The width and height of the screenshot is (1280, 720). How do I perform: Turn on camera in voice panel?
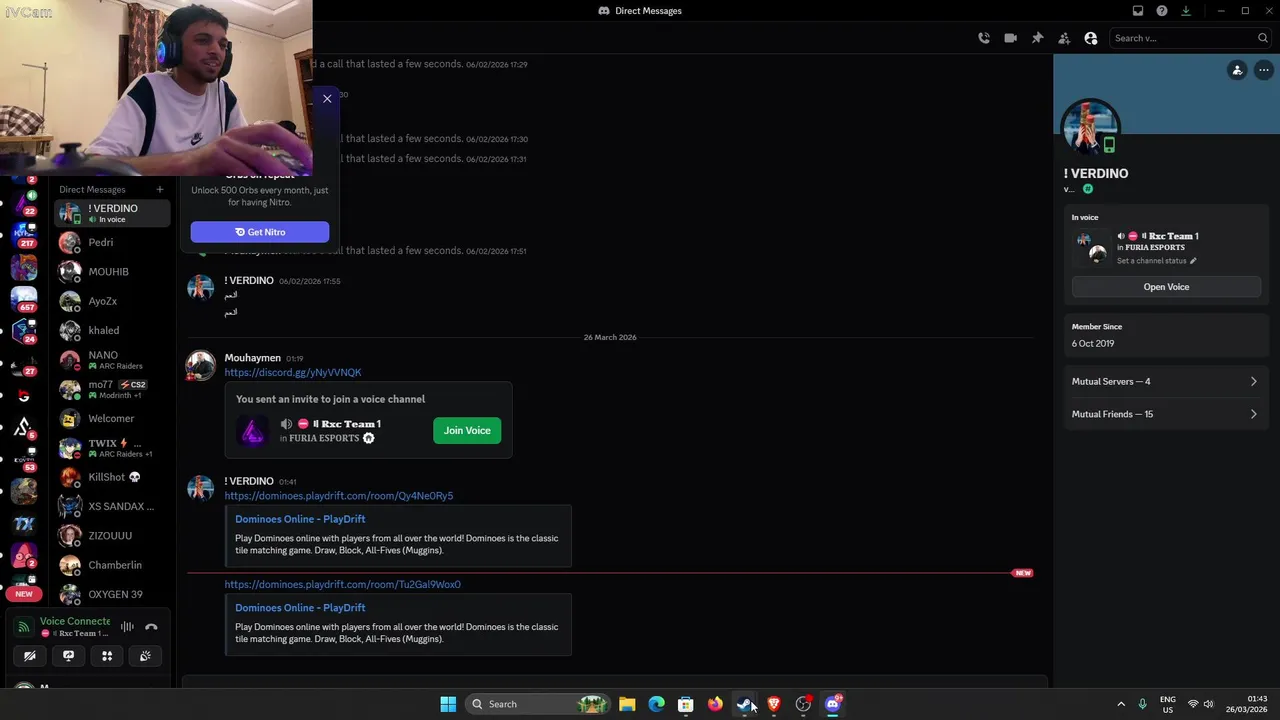pyautogui.click(x=30, y=656)
